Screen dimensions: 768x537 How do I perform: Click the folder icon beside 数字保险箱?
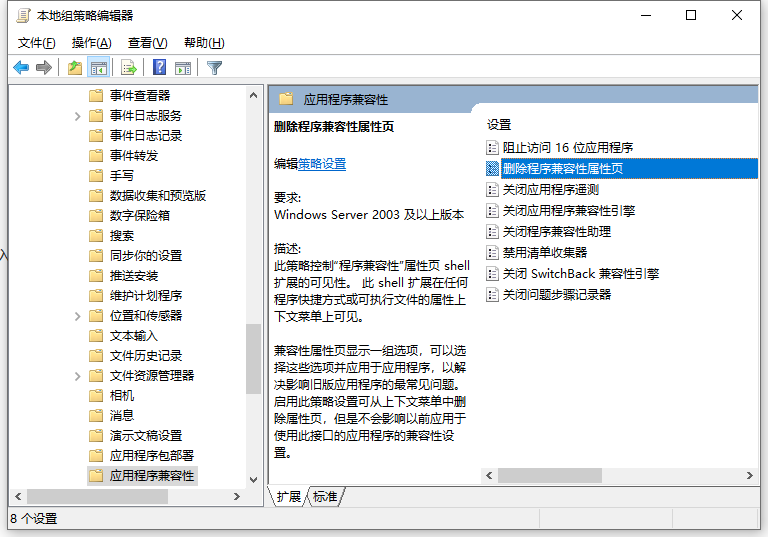point(96,216)
